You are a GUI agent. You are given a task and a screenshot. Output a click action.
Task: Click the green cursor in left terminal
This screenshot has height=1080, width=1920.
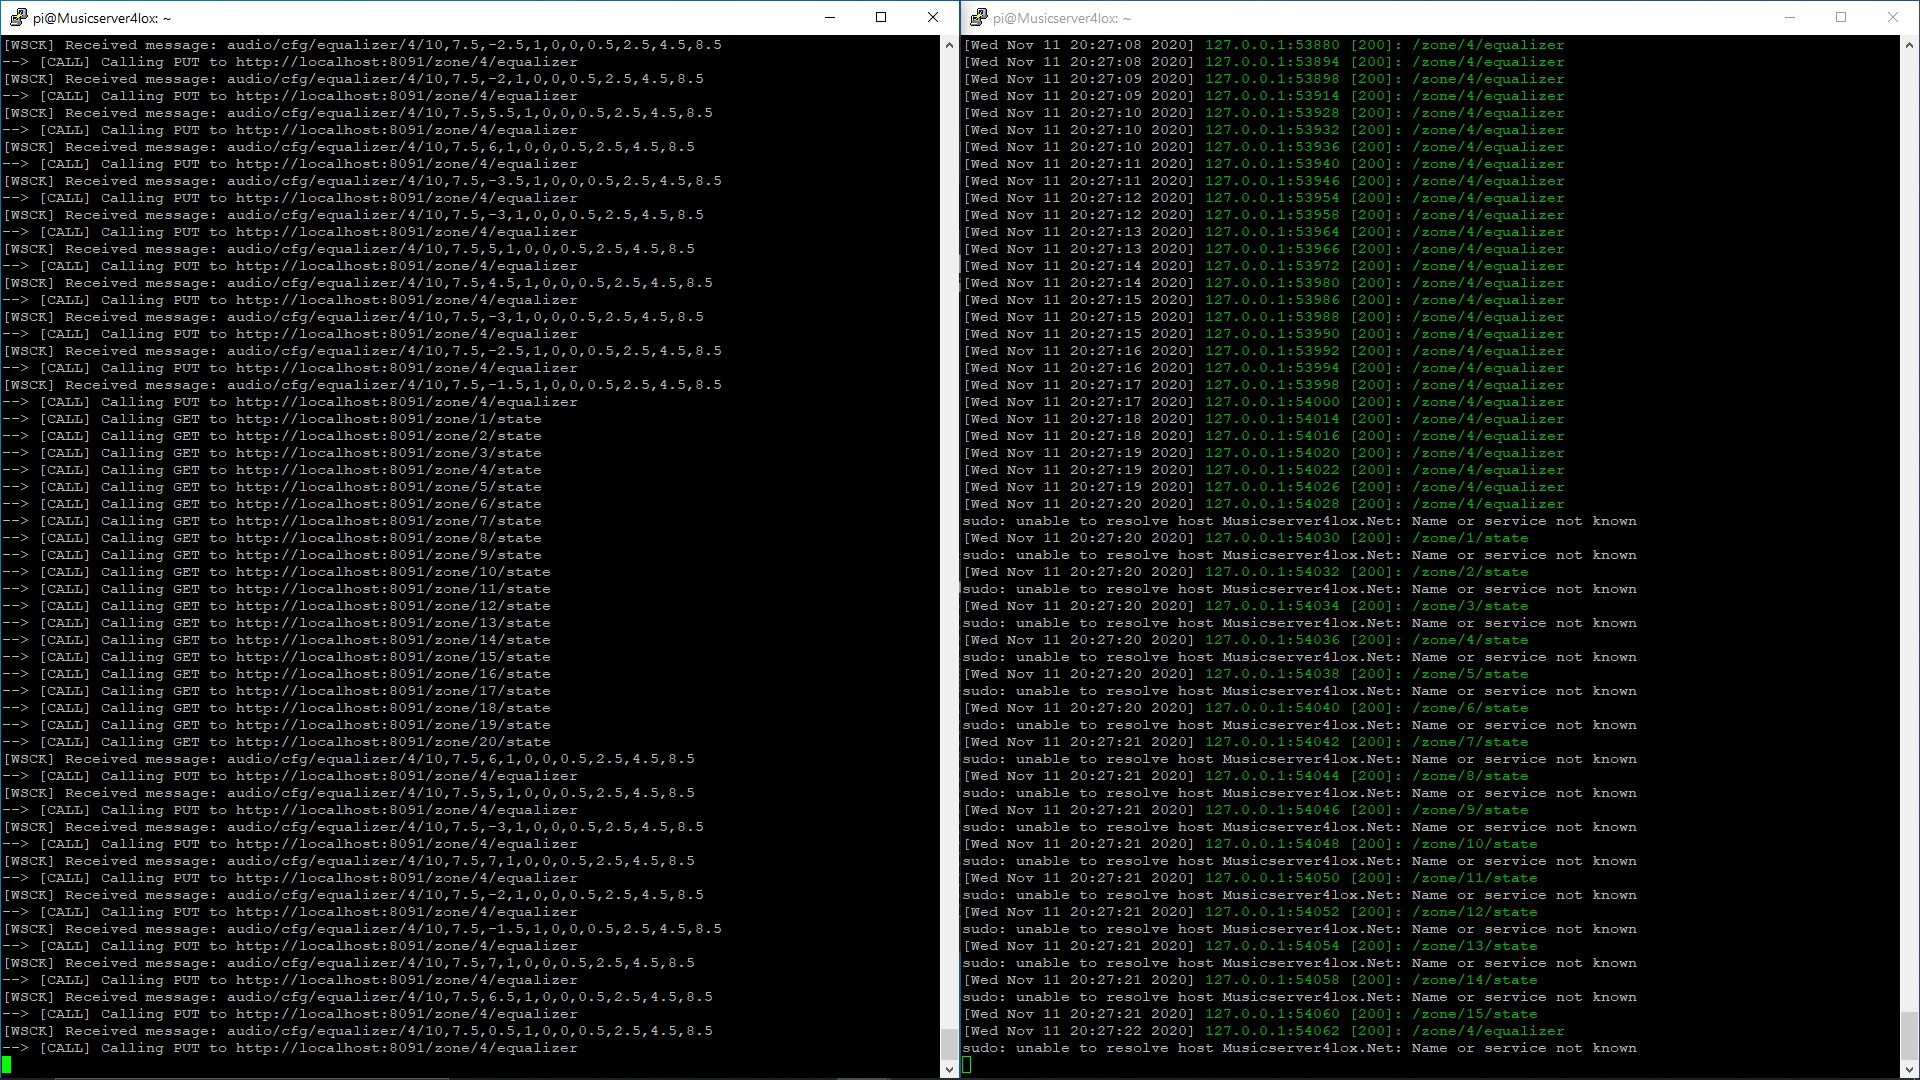click(7, 1065)
